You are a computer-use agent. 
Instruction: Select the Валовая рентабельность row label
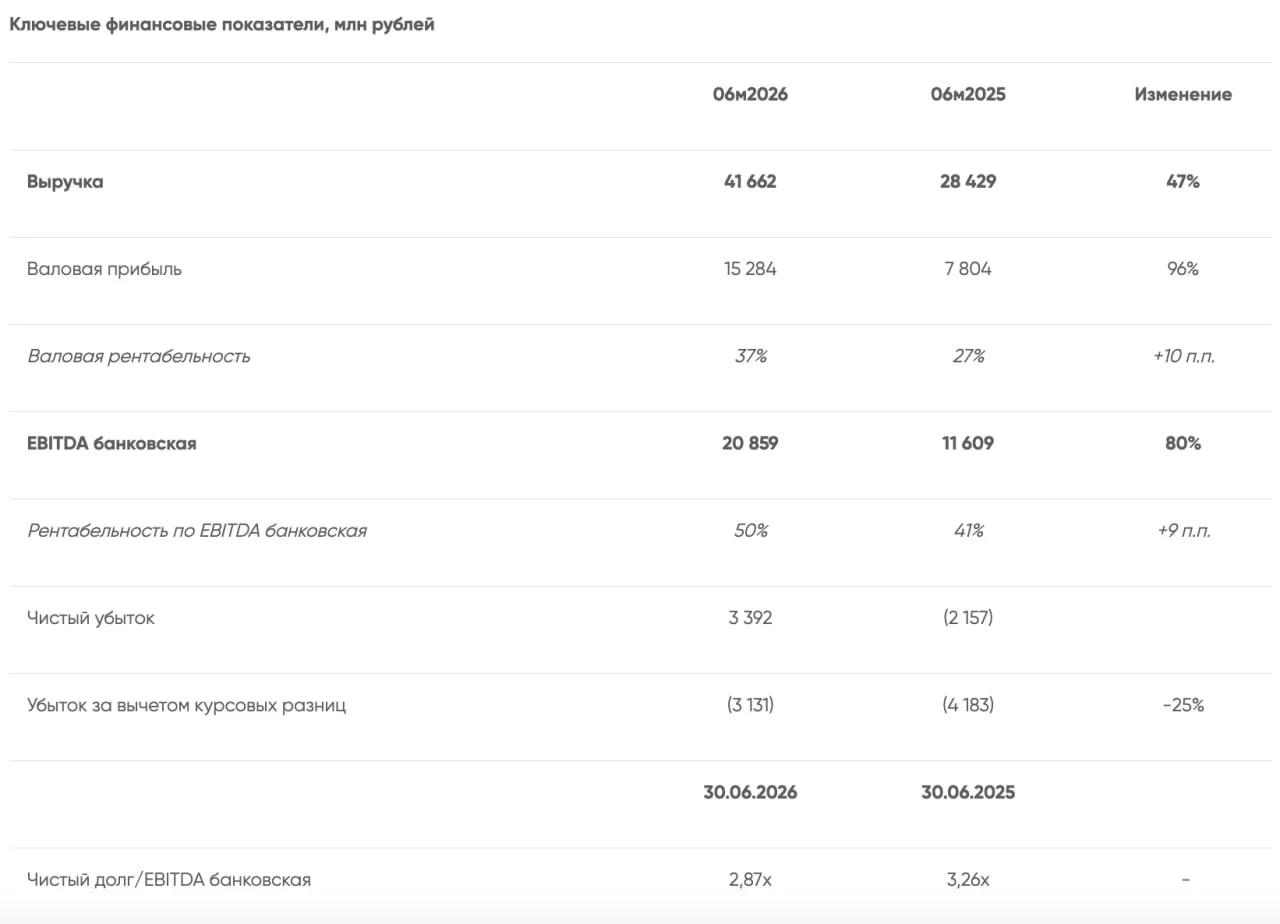(139, 356)
